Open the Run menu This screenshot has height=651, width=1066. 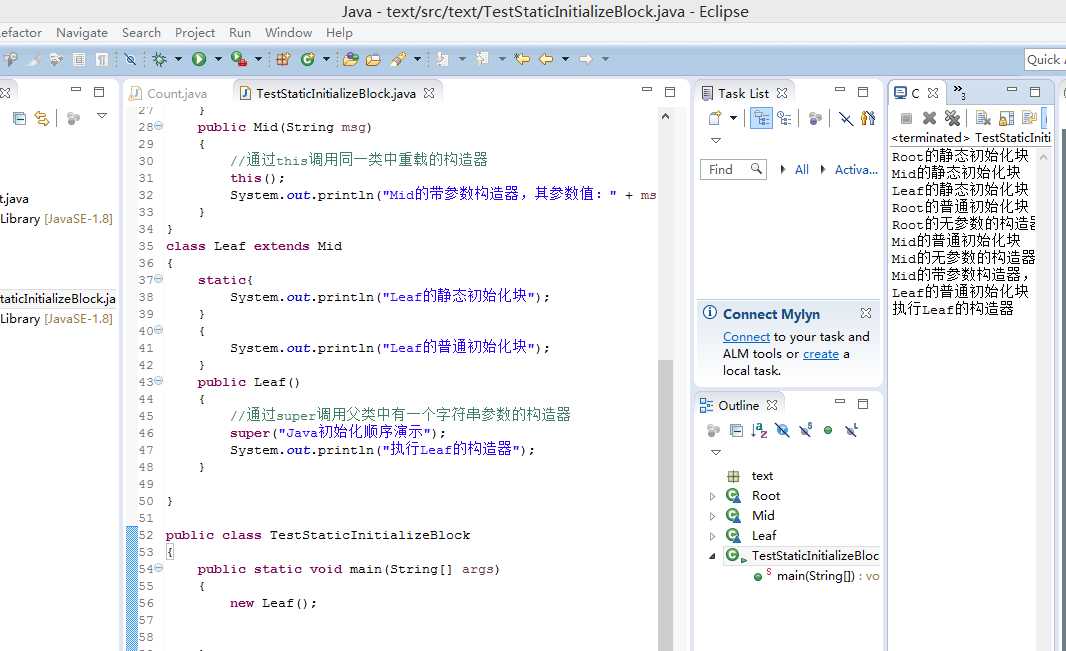tap(240, 33)
